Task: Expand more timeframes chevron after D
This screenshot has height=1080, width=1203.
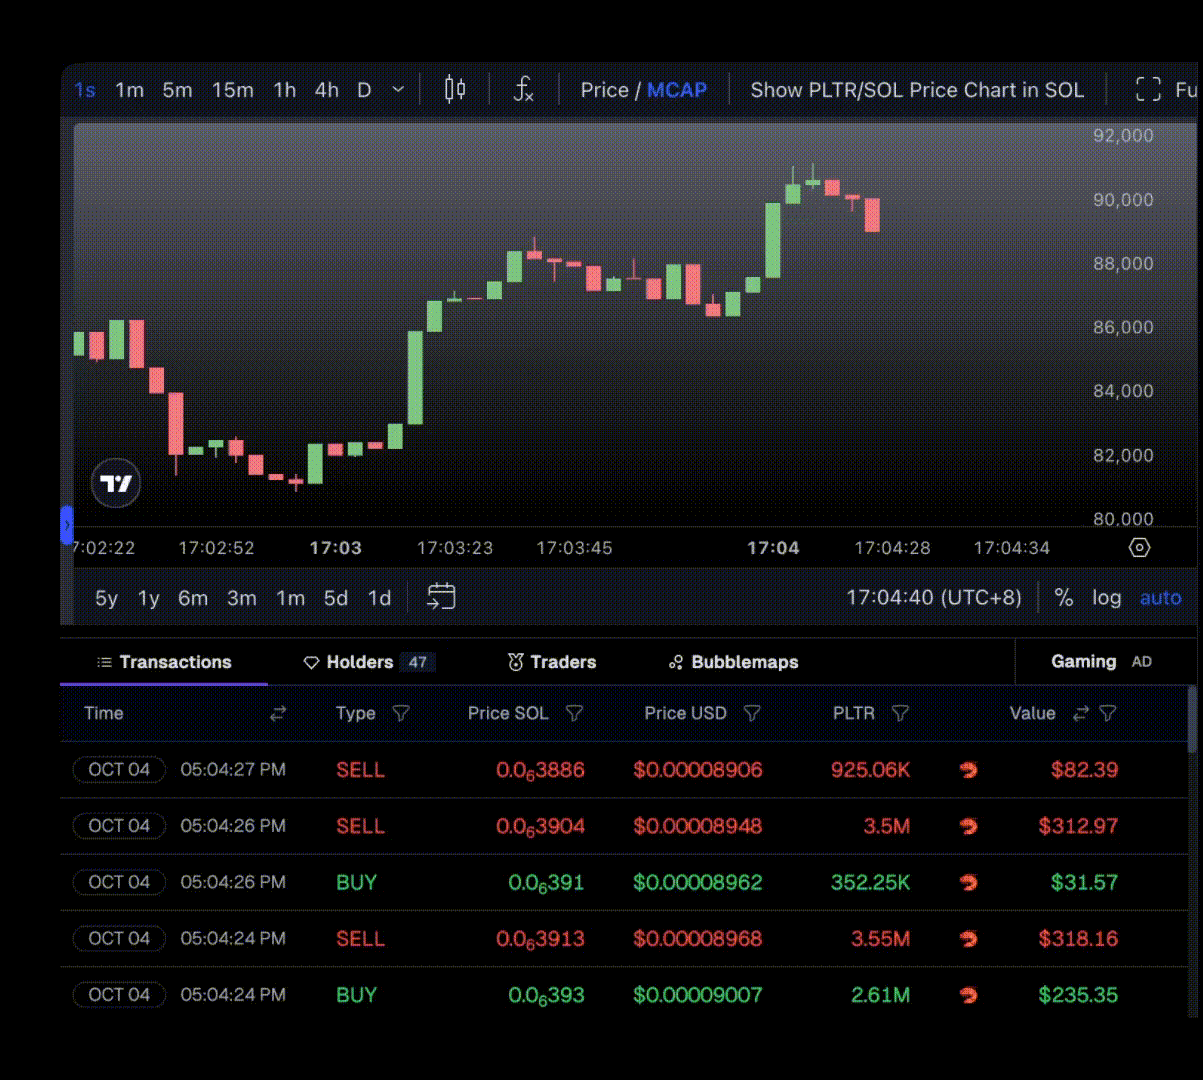Action: 398,89
